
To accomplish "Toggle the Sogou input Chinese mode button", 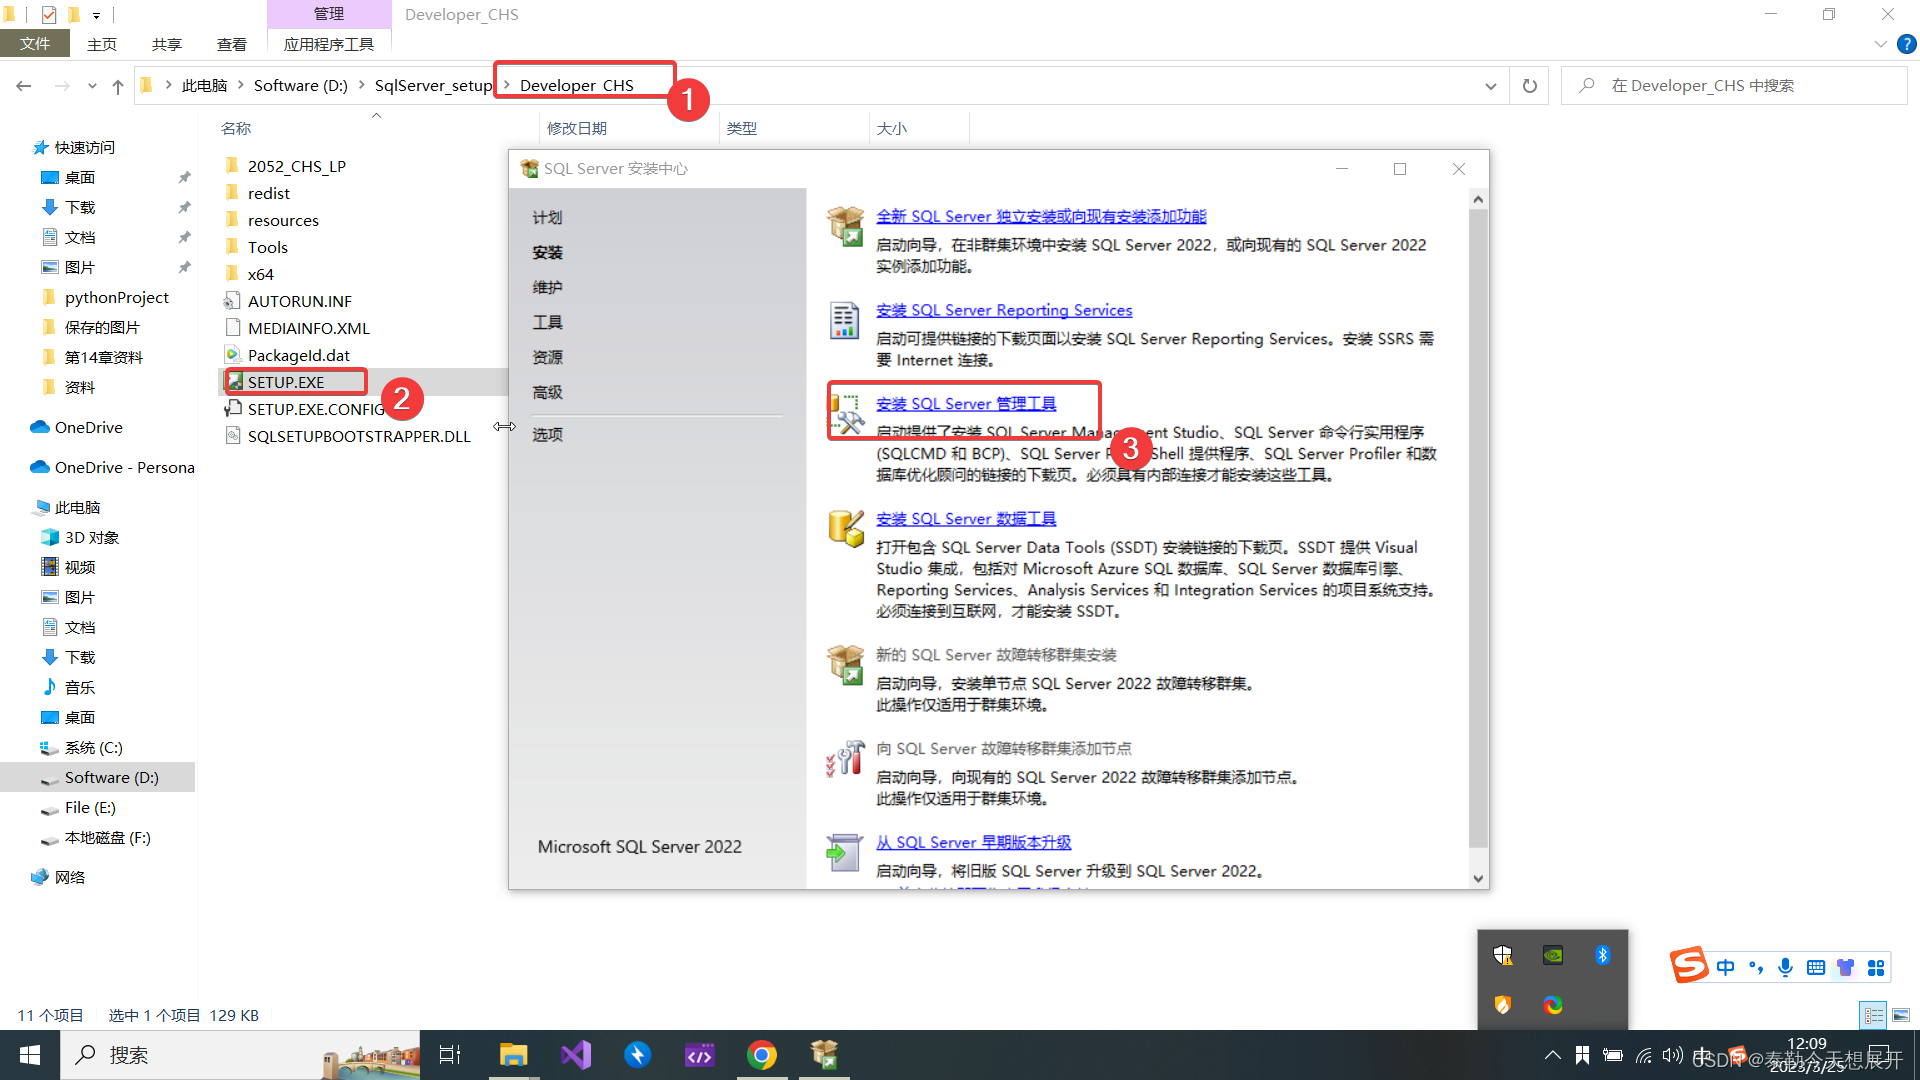I will click(x=1726, y=967).
